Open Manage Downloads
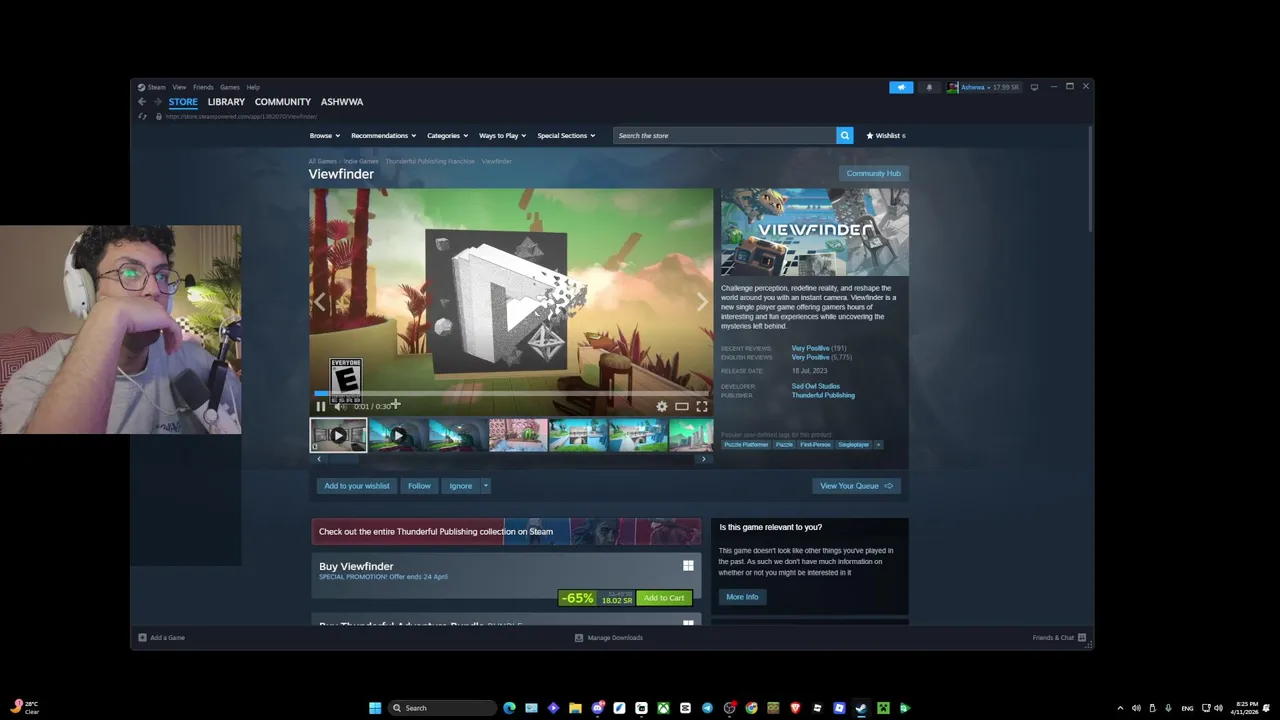Screen dimensions: 1280x720 click(609, 637)
